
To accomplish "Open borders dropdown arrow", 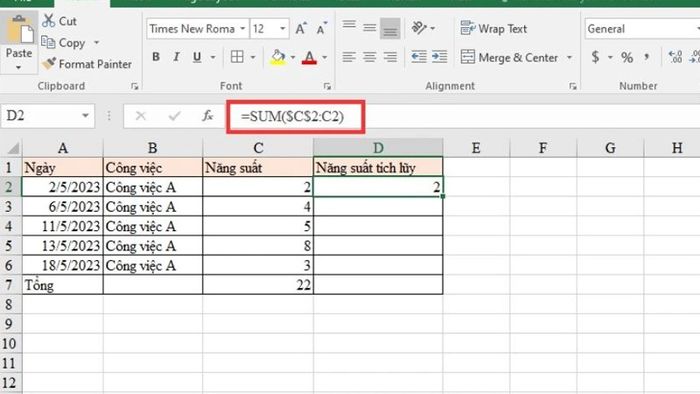I will pos(253,57).
